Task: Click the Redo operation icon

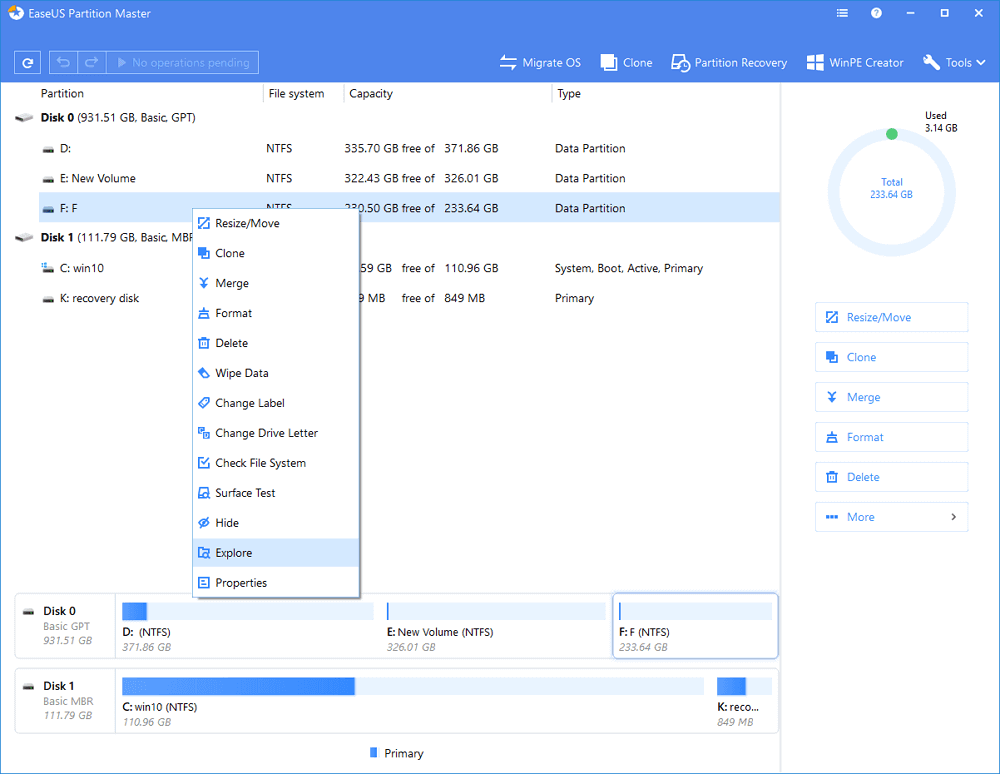Action: [x=91, y=62]
